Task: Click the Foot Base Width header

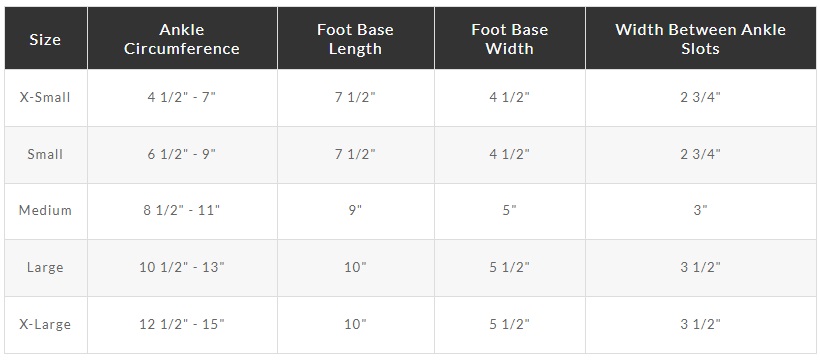Action: point(510,39)
